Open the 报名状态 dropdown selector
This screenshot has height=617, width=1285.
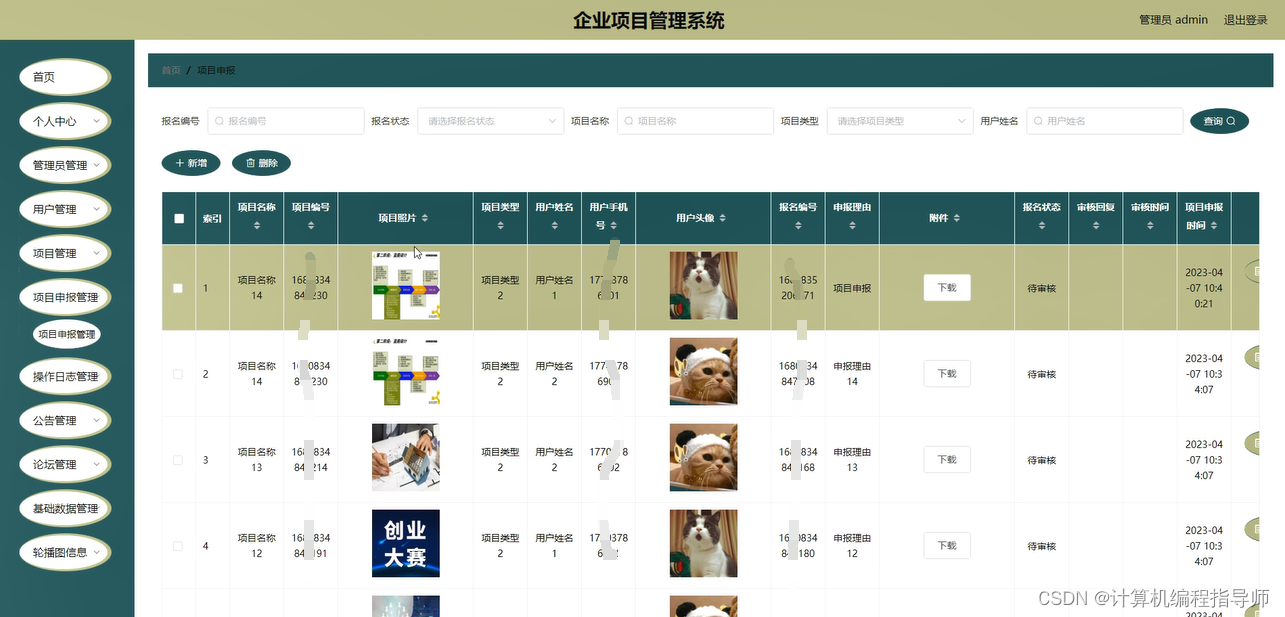[491, 121]
